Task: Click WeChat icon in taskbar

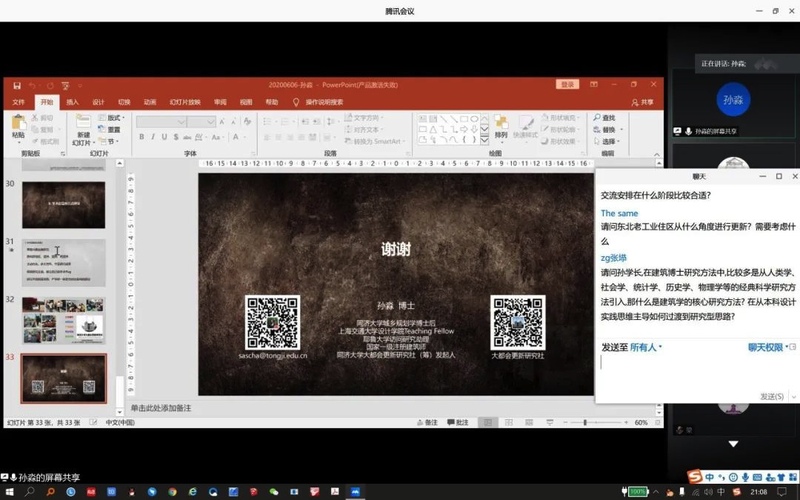Action: pos(274,492)
